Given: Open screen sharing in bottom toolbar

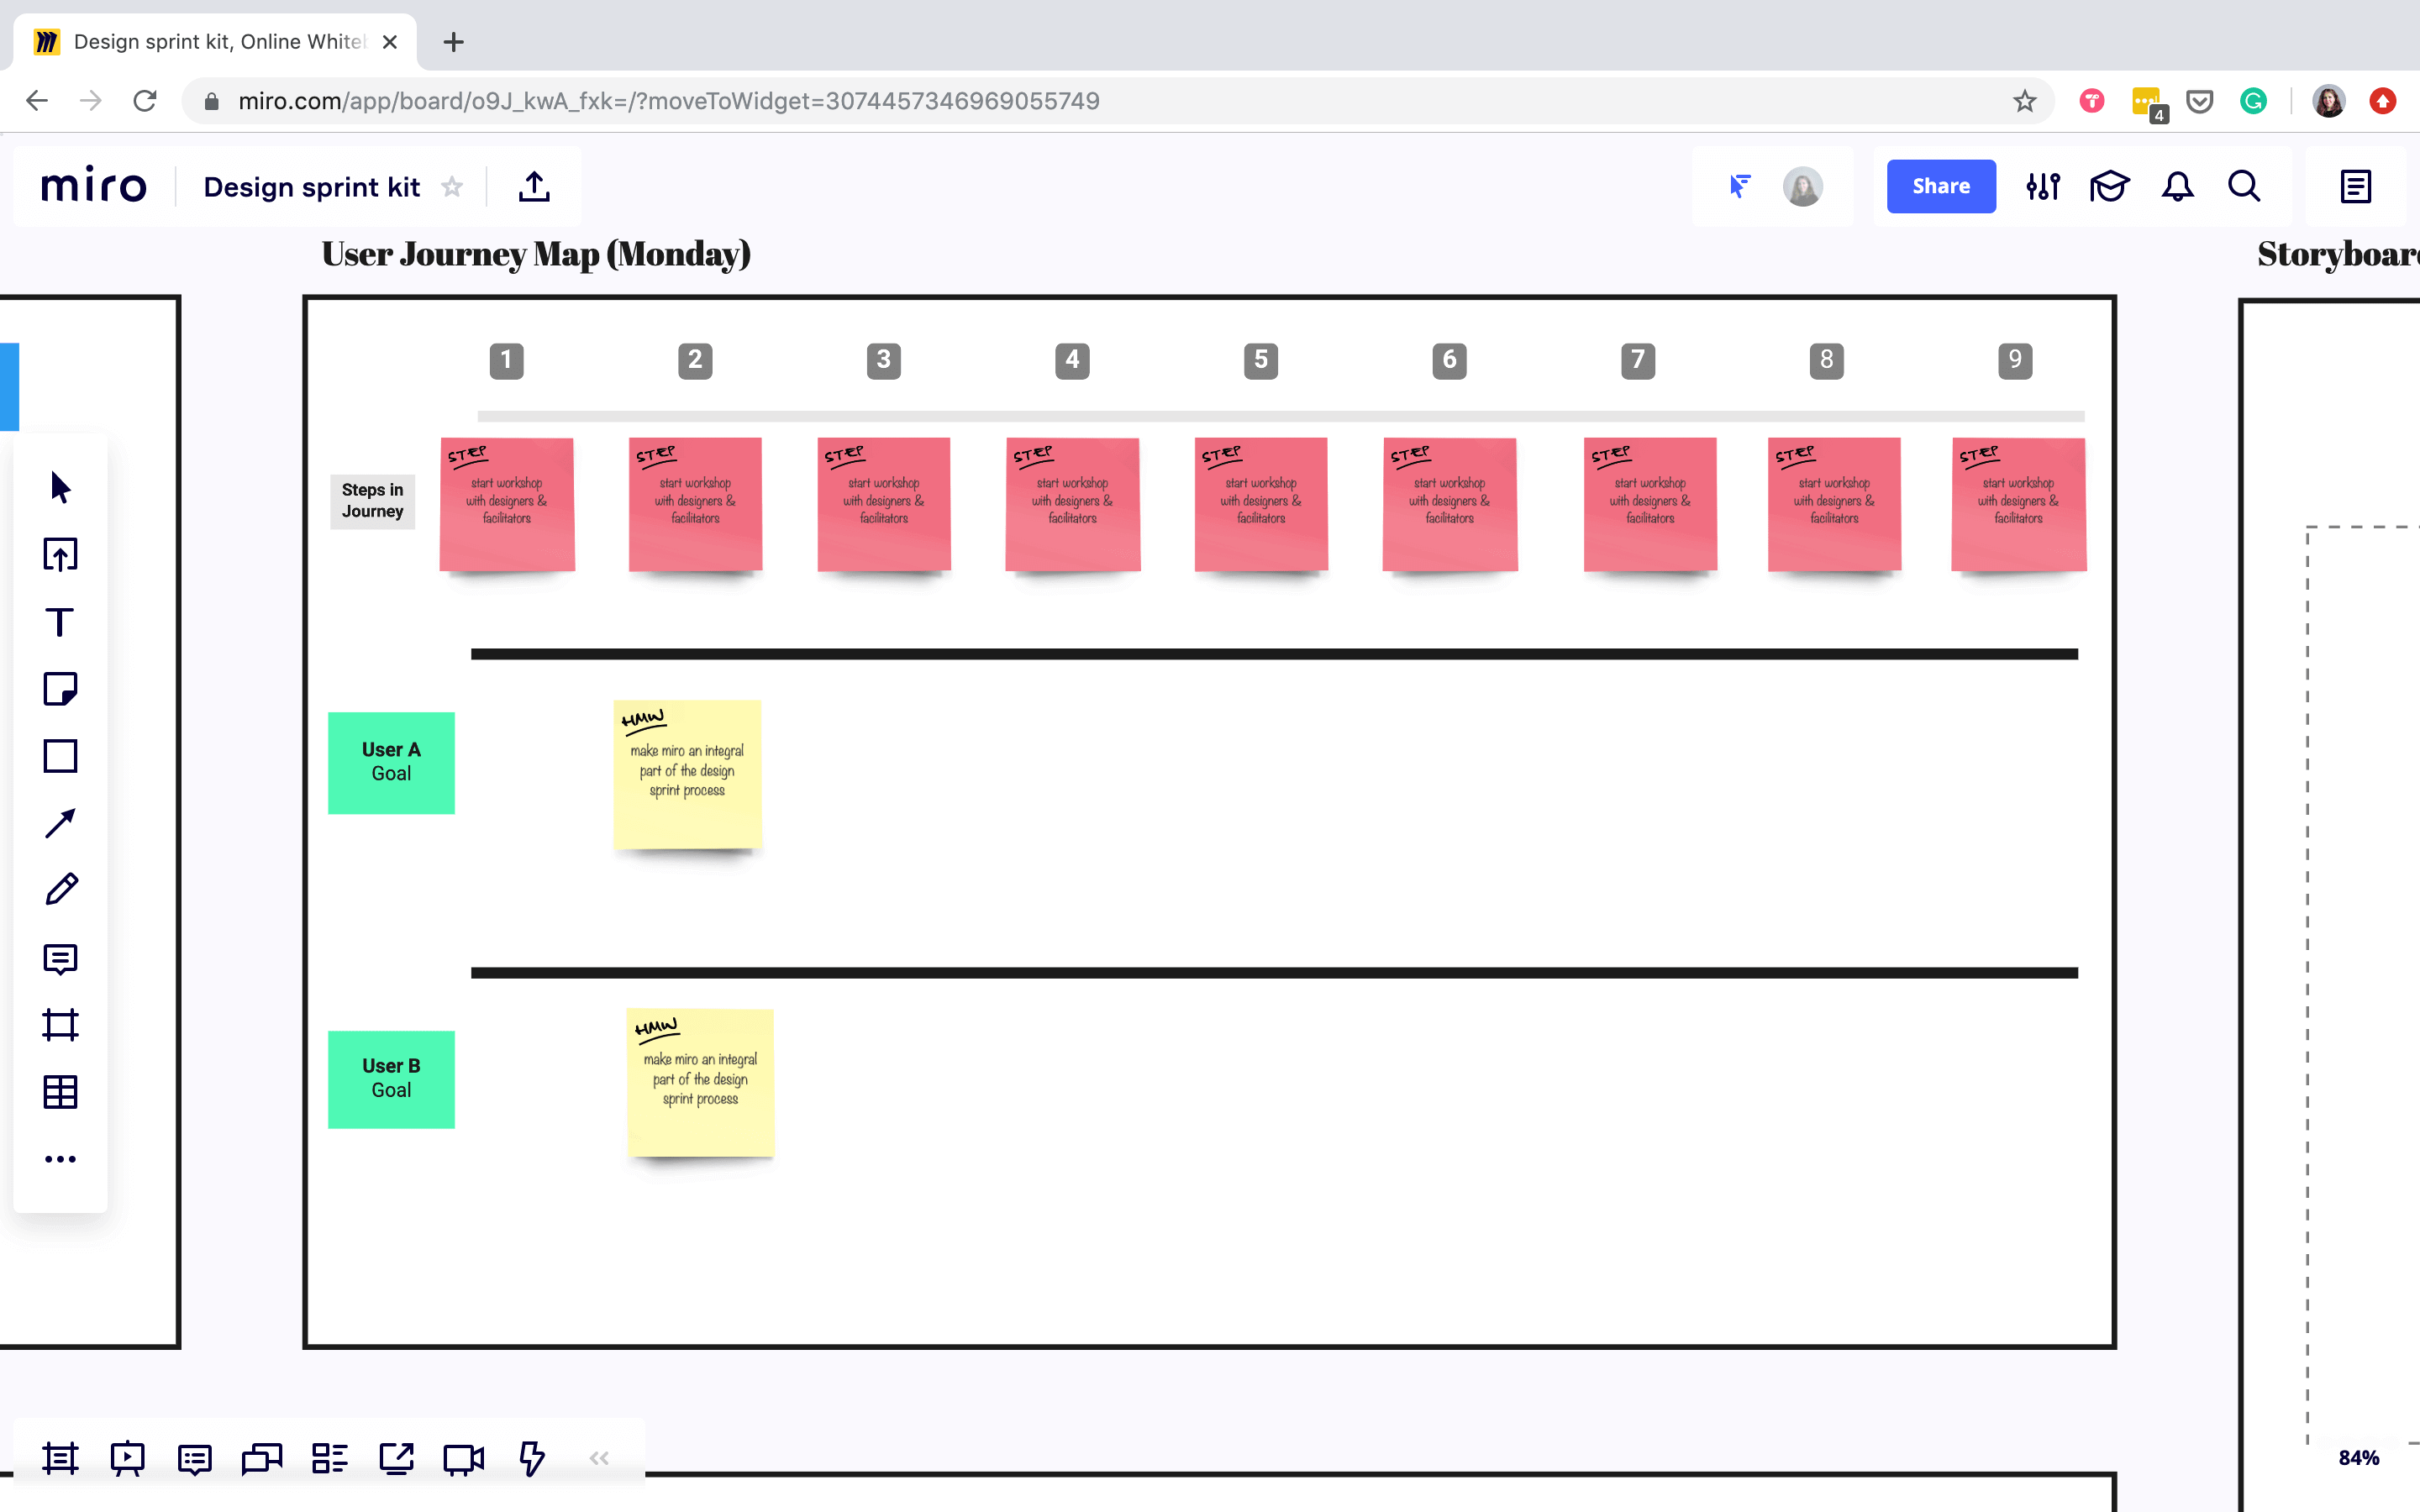Looking at the screenshot, I should (x=397, y=1459).
